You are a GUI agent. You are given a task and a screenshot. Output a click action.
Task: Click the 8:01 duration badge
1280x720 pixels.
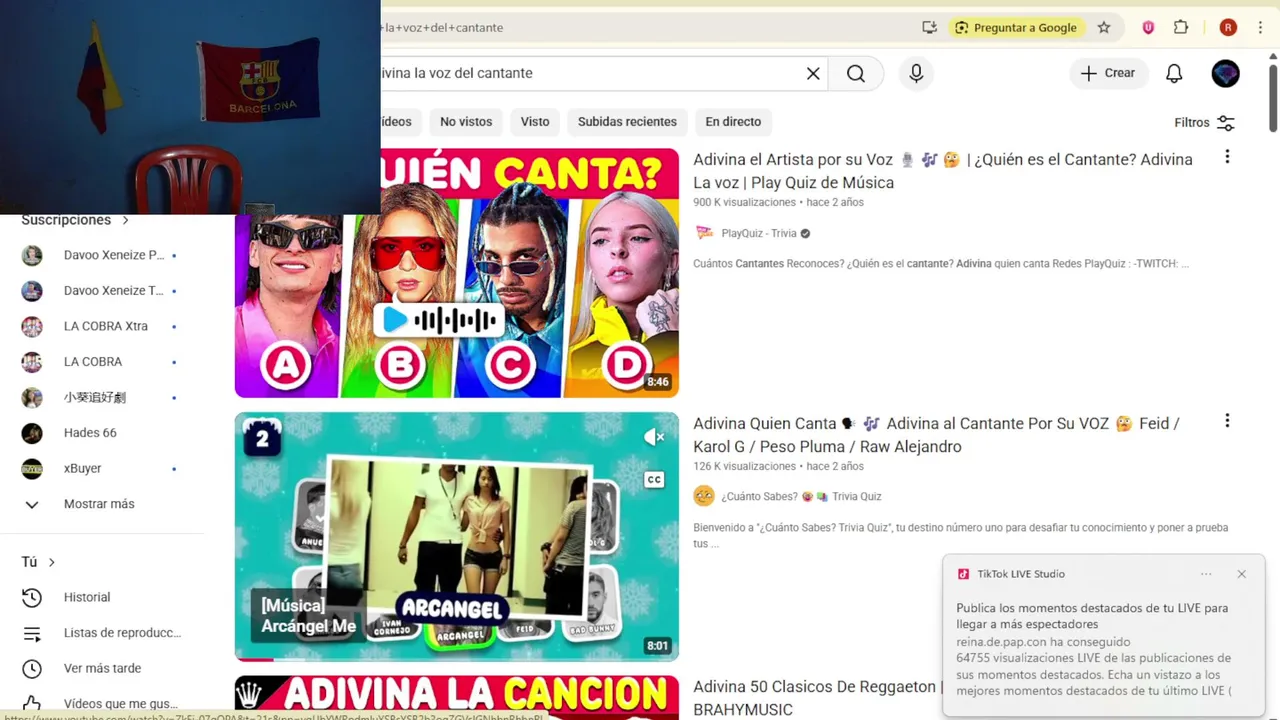[658, 646]
